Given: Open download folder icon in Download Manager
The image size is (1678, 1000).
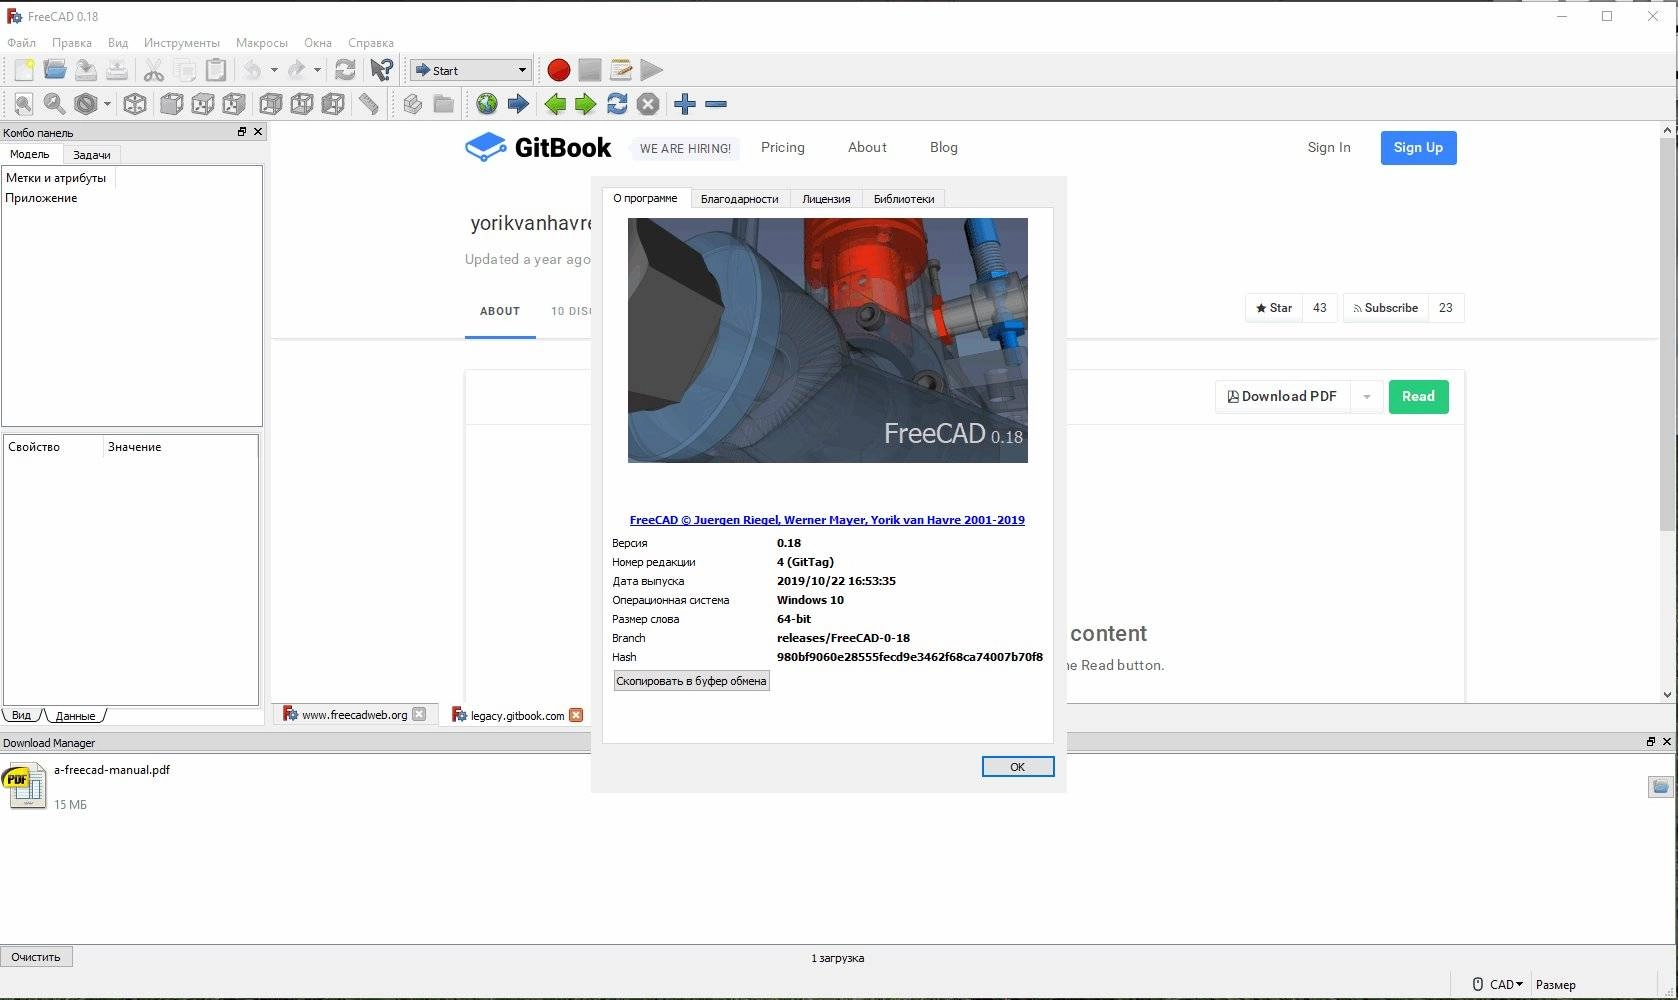Looking at the screenshot, I should [x=1660, y=787].
